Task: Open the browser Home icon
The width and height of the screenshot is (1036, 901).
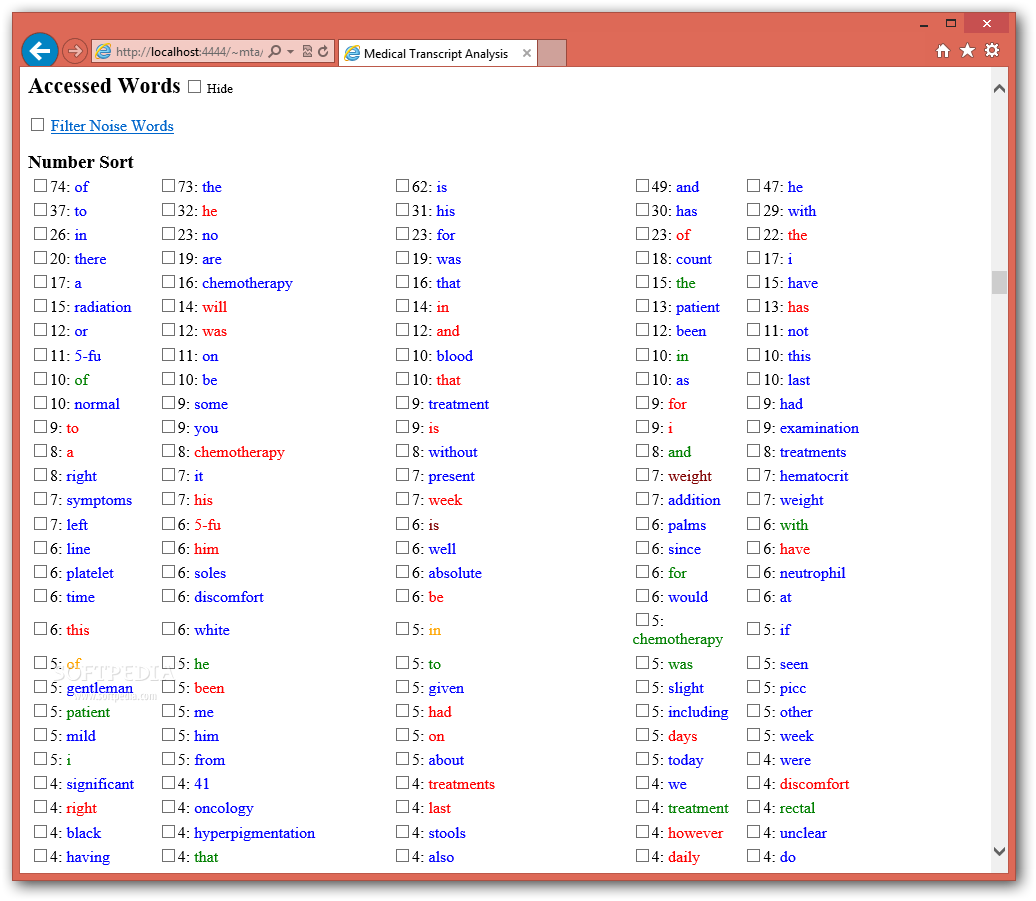Action: (943, 51)
